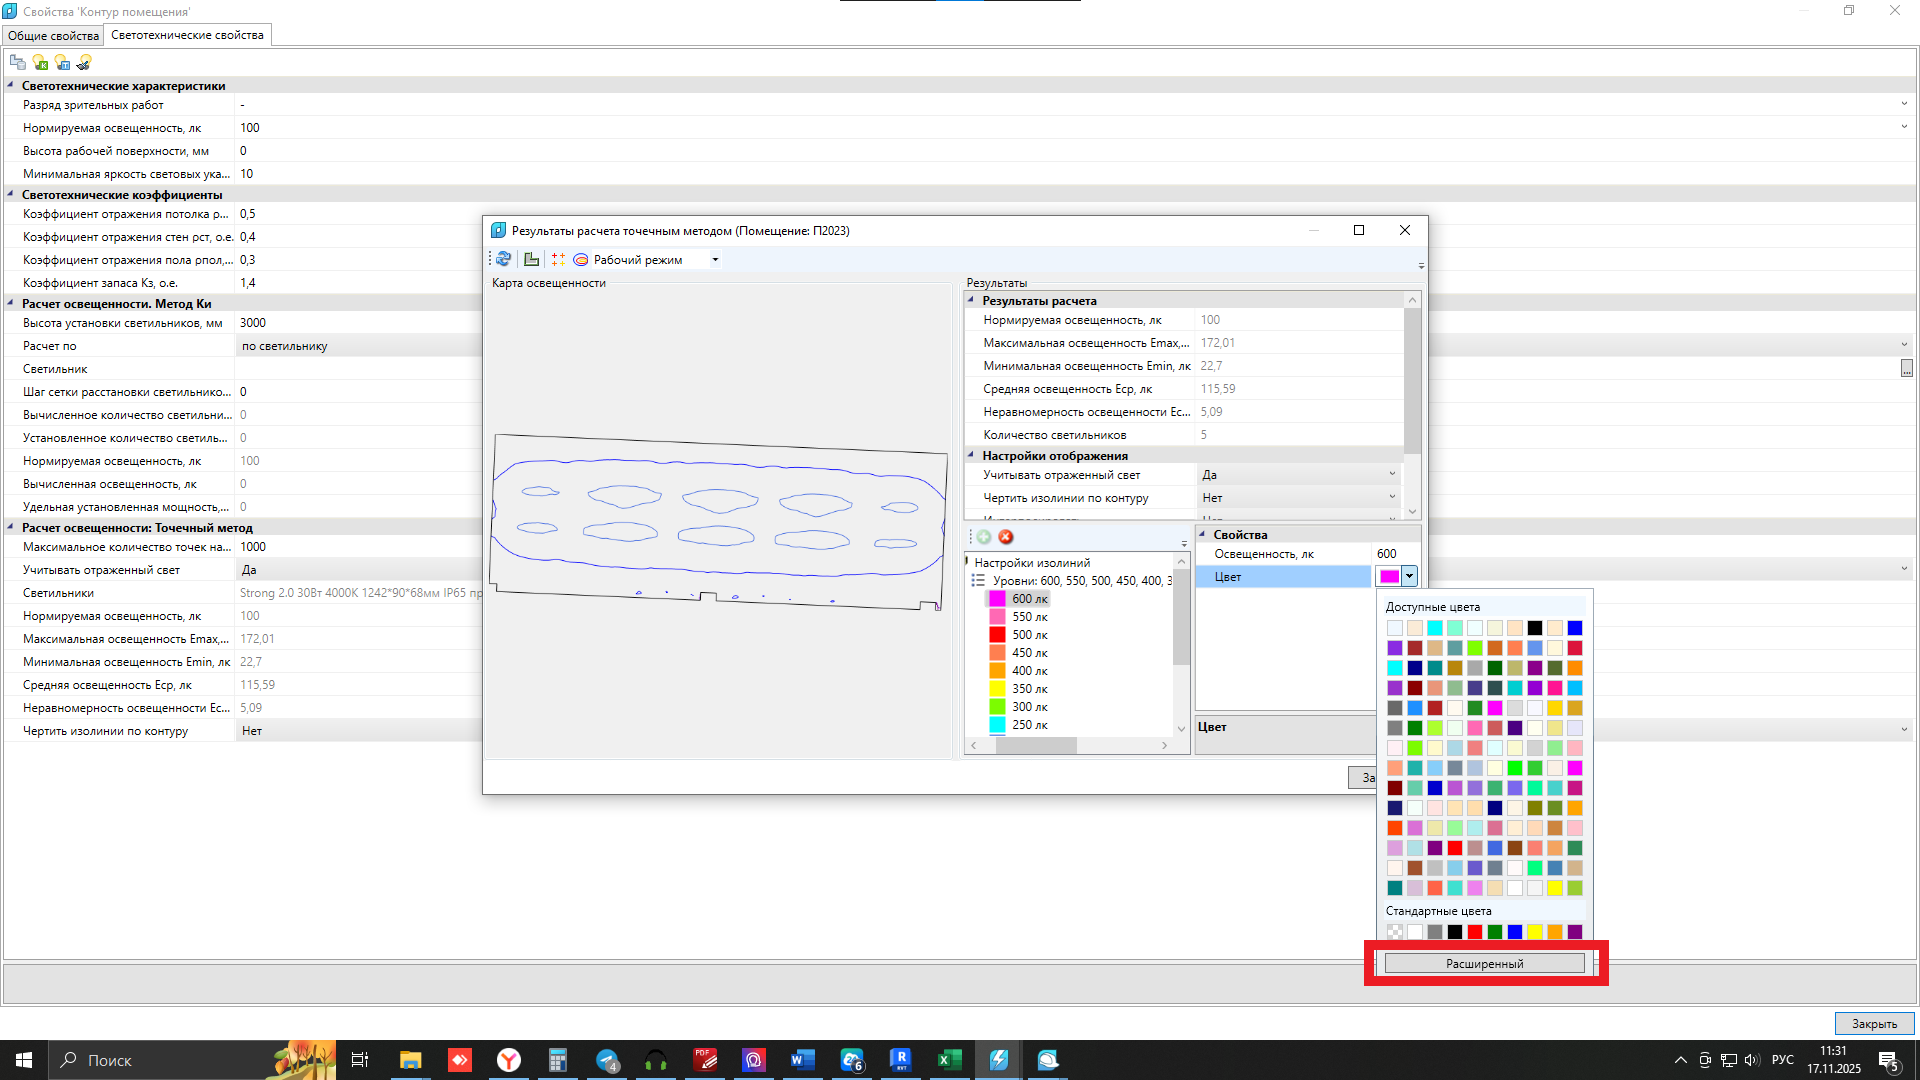This screenshot has height=1080, width=1920.
Task: Click the refresh calculation icon in results window
Action: [x=503, y=259]
